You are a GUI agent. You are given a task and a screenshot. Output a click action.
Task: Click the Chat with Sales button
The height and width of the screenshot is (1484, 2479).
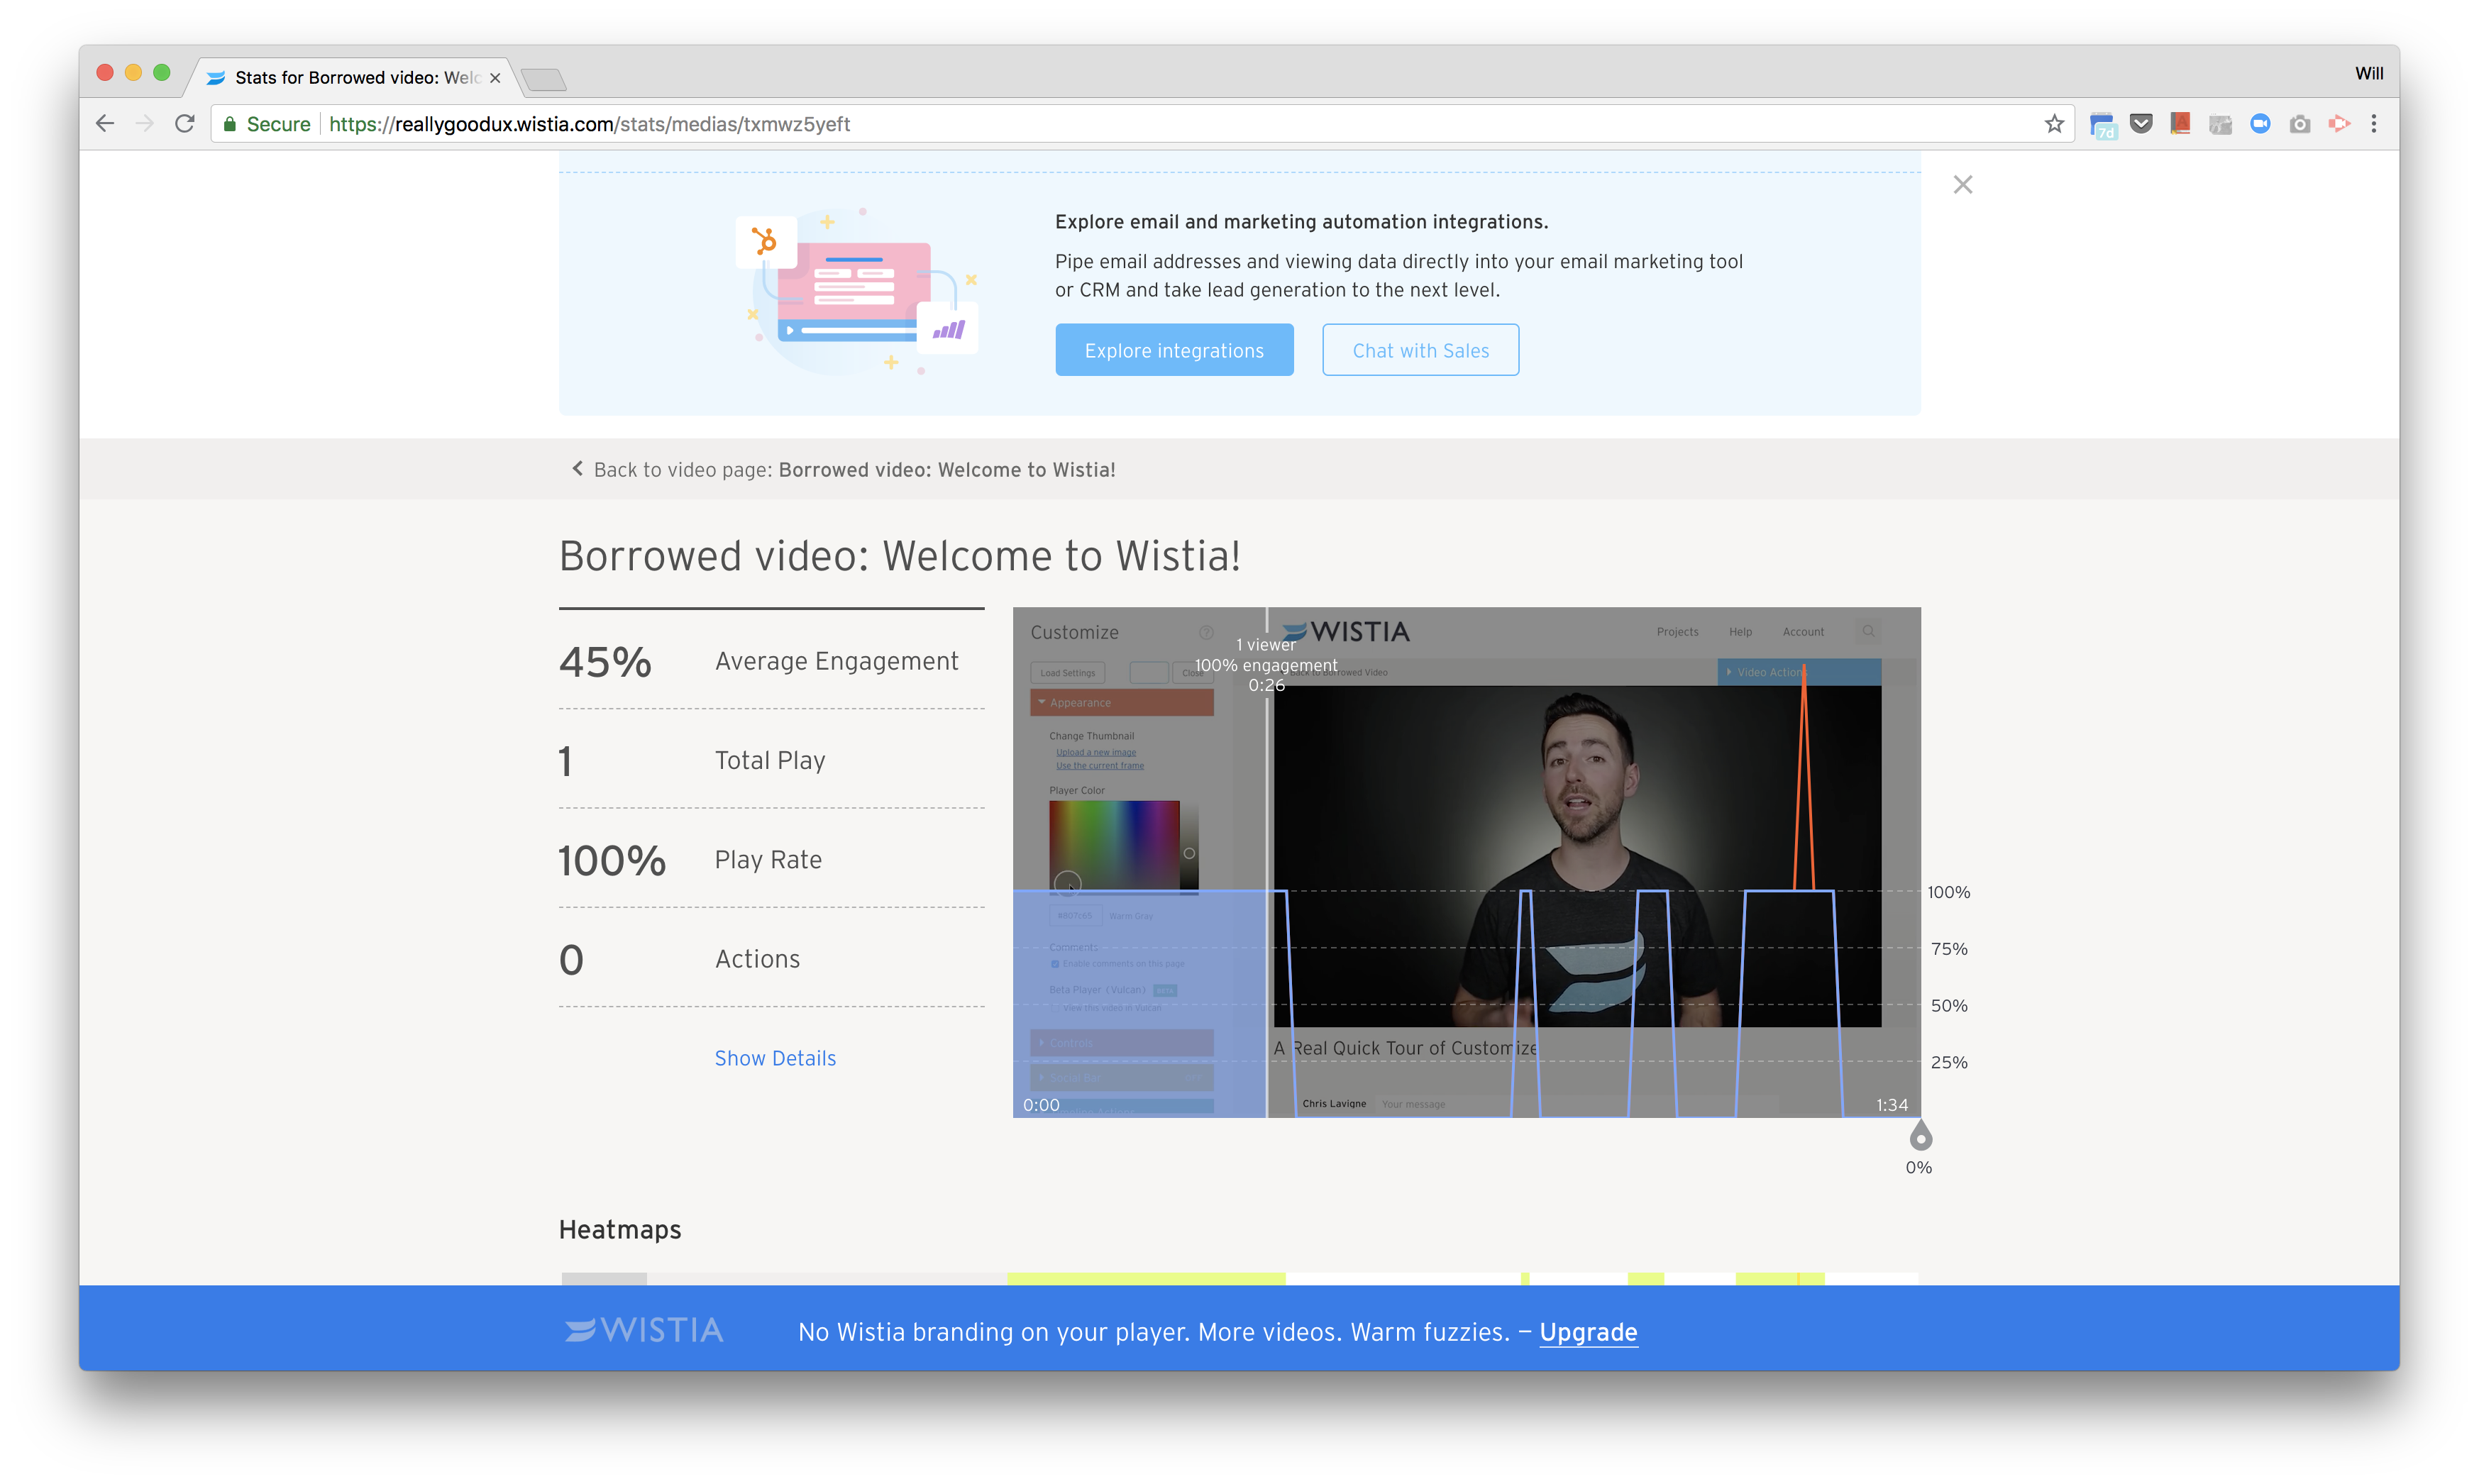(1420, 350)
